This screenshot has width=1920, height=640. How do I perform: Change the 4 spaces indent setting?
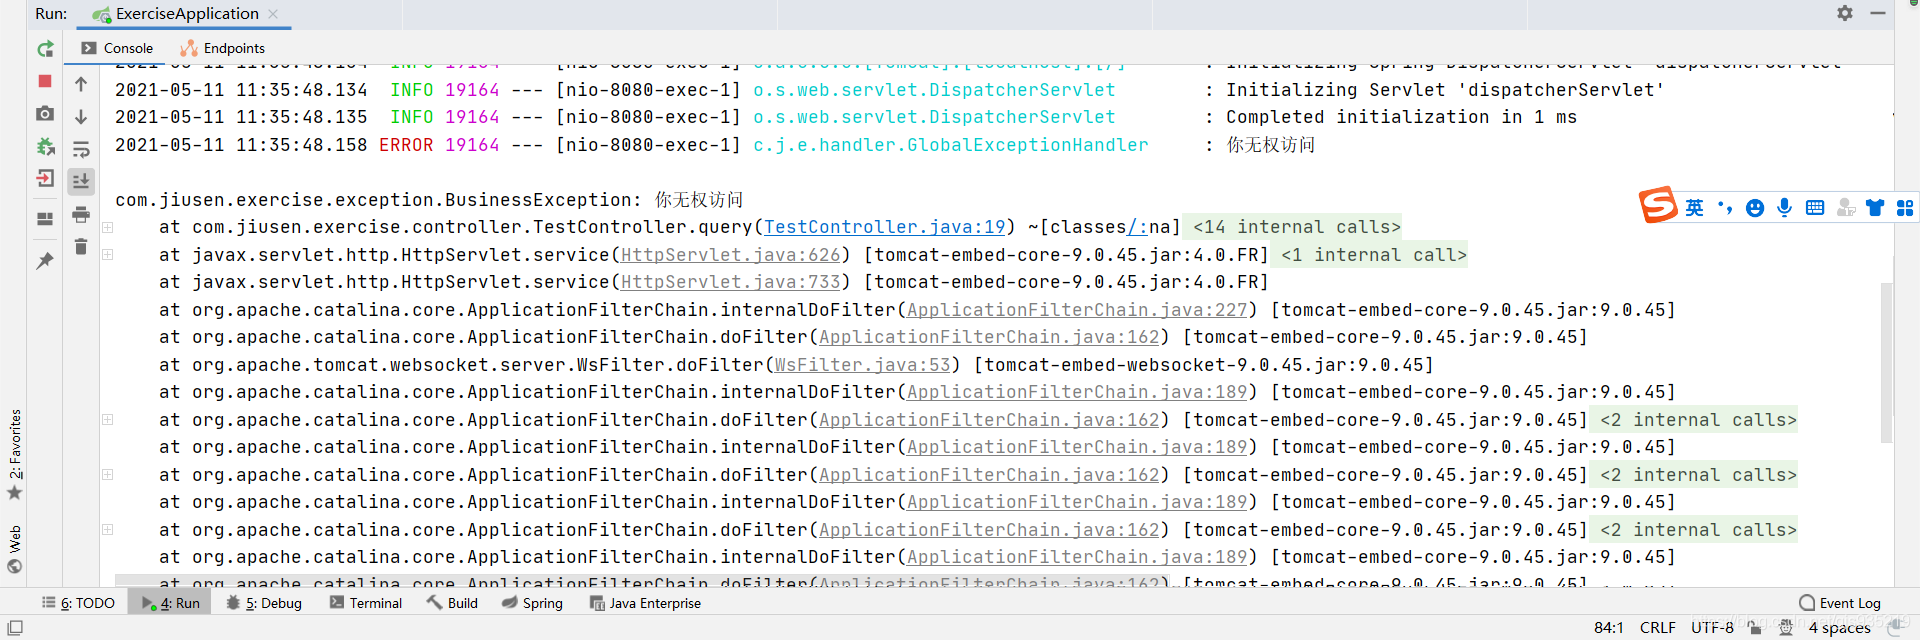click(x=1840, y=627)
